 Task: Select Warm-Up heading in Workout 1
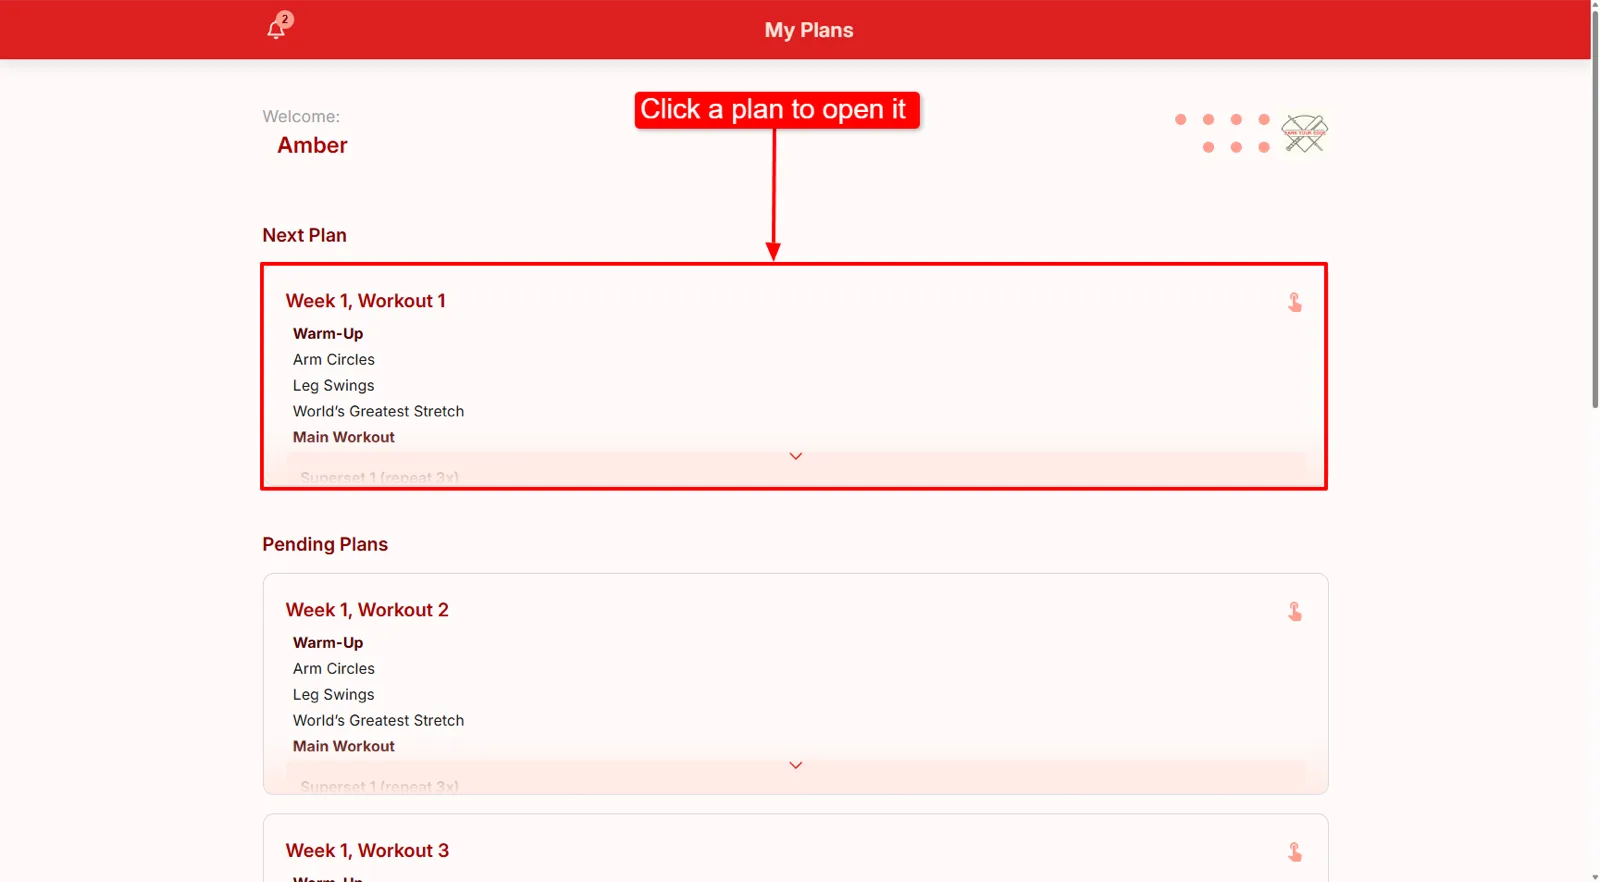click(328, 333)
